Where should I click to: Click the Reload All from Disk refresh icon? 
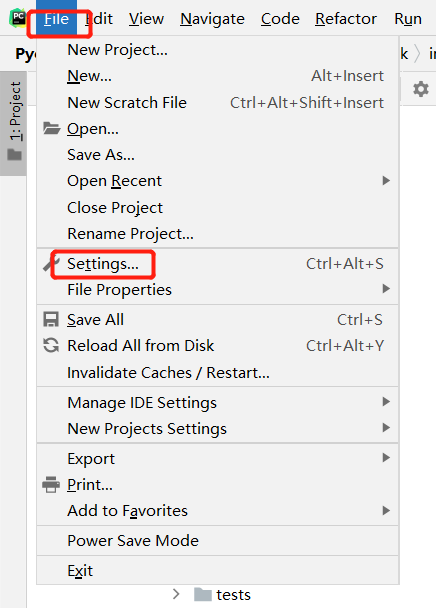[51, 345]
